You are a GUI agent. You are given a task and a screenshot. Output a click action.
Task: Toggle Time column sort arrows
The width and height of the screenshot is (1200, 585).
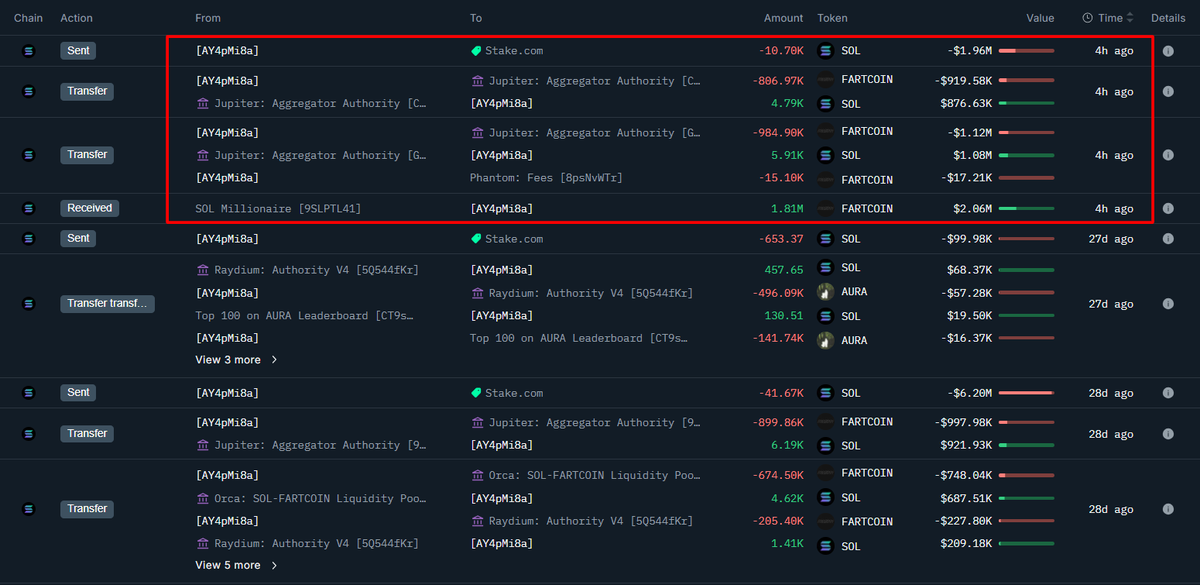[1130, 18]
